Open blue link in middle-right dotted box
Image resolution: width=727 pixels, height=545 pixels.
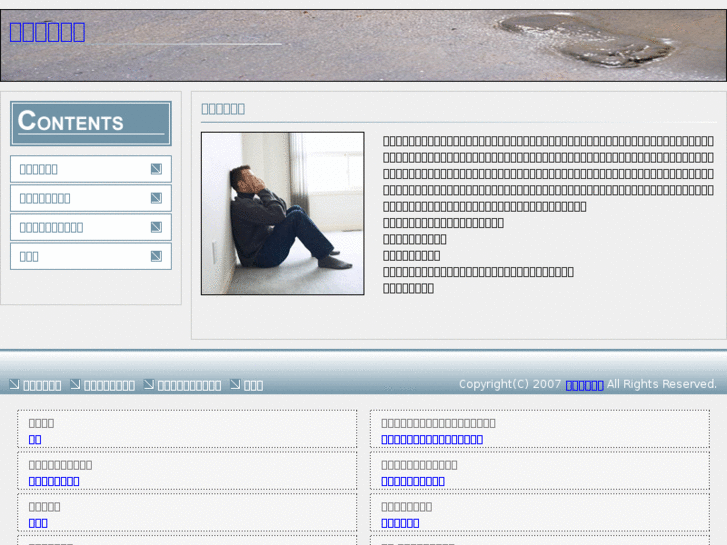[413, 481]
